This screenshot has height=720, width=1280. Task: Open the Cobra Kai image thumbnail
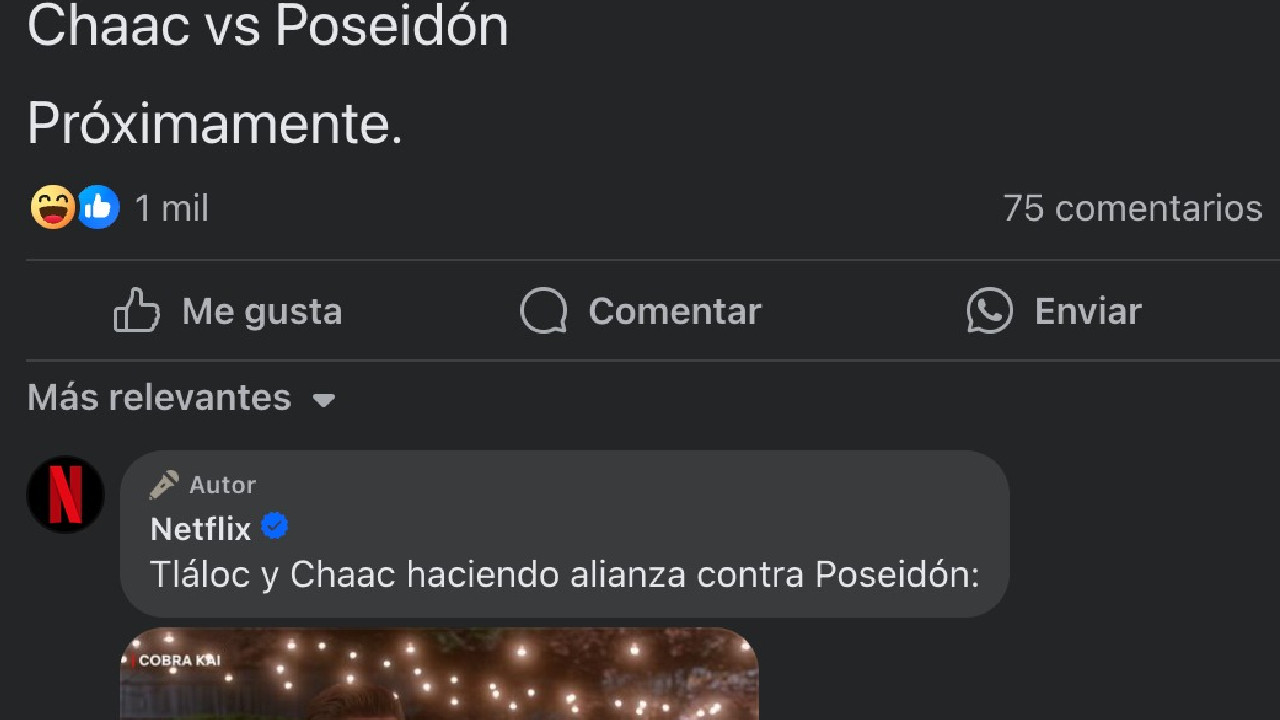click(439, 673)
